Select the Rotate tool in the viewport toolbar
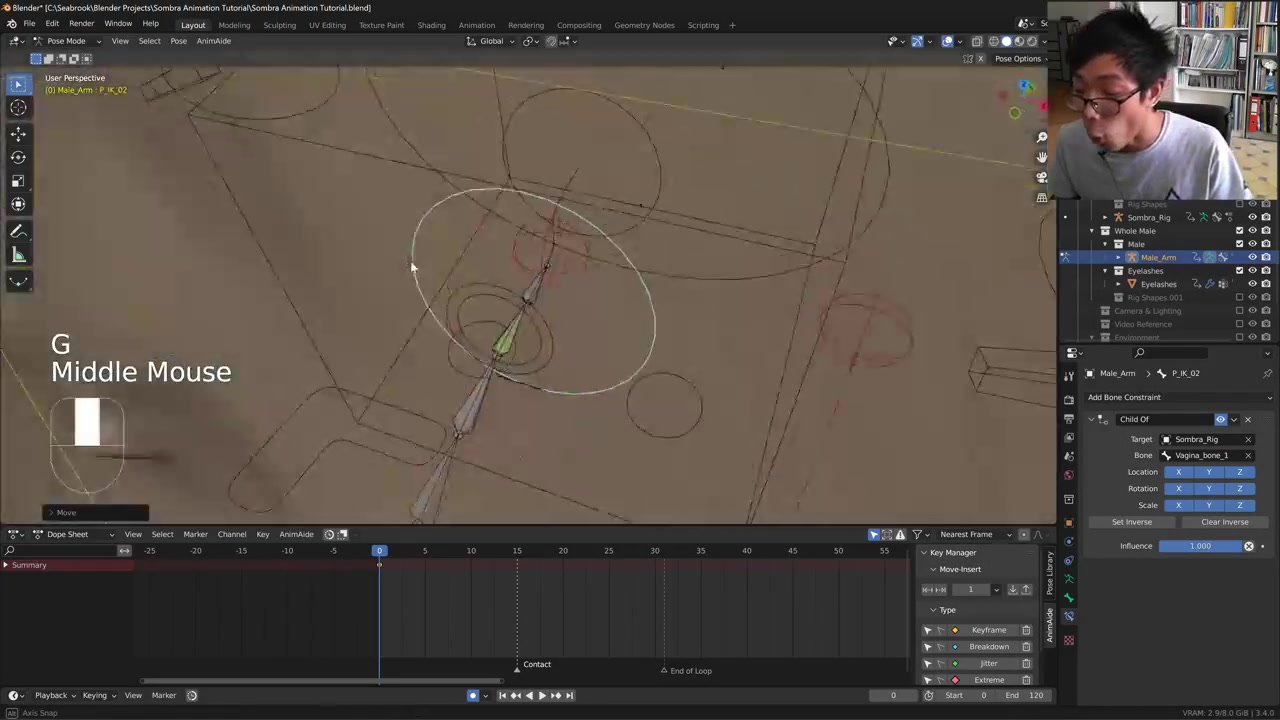Screen dimensions: 1280x720 tap(18, 157)
